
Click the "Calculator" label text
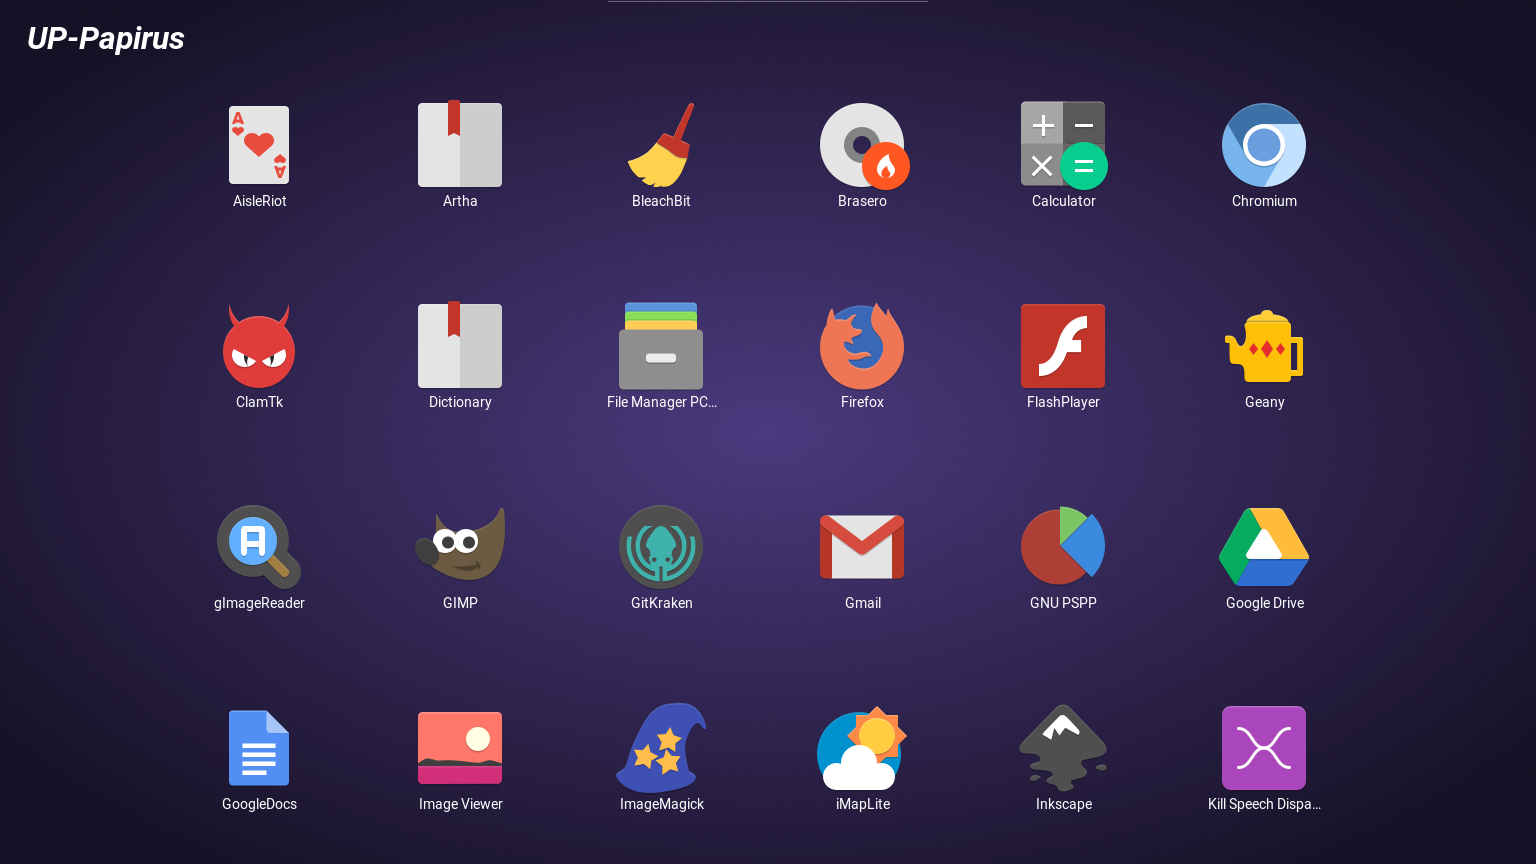pyautogui.click(x=1064, y=201)
